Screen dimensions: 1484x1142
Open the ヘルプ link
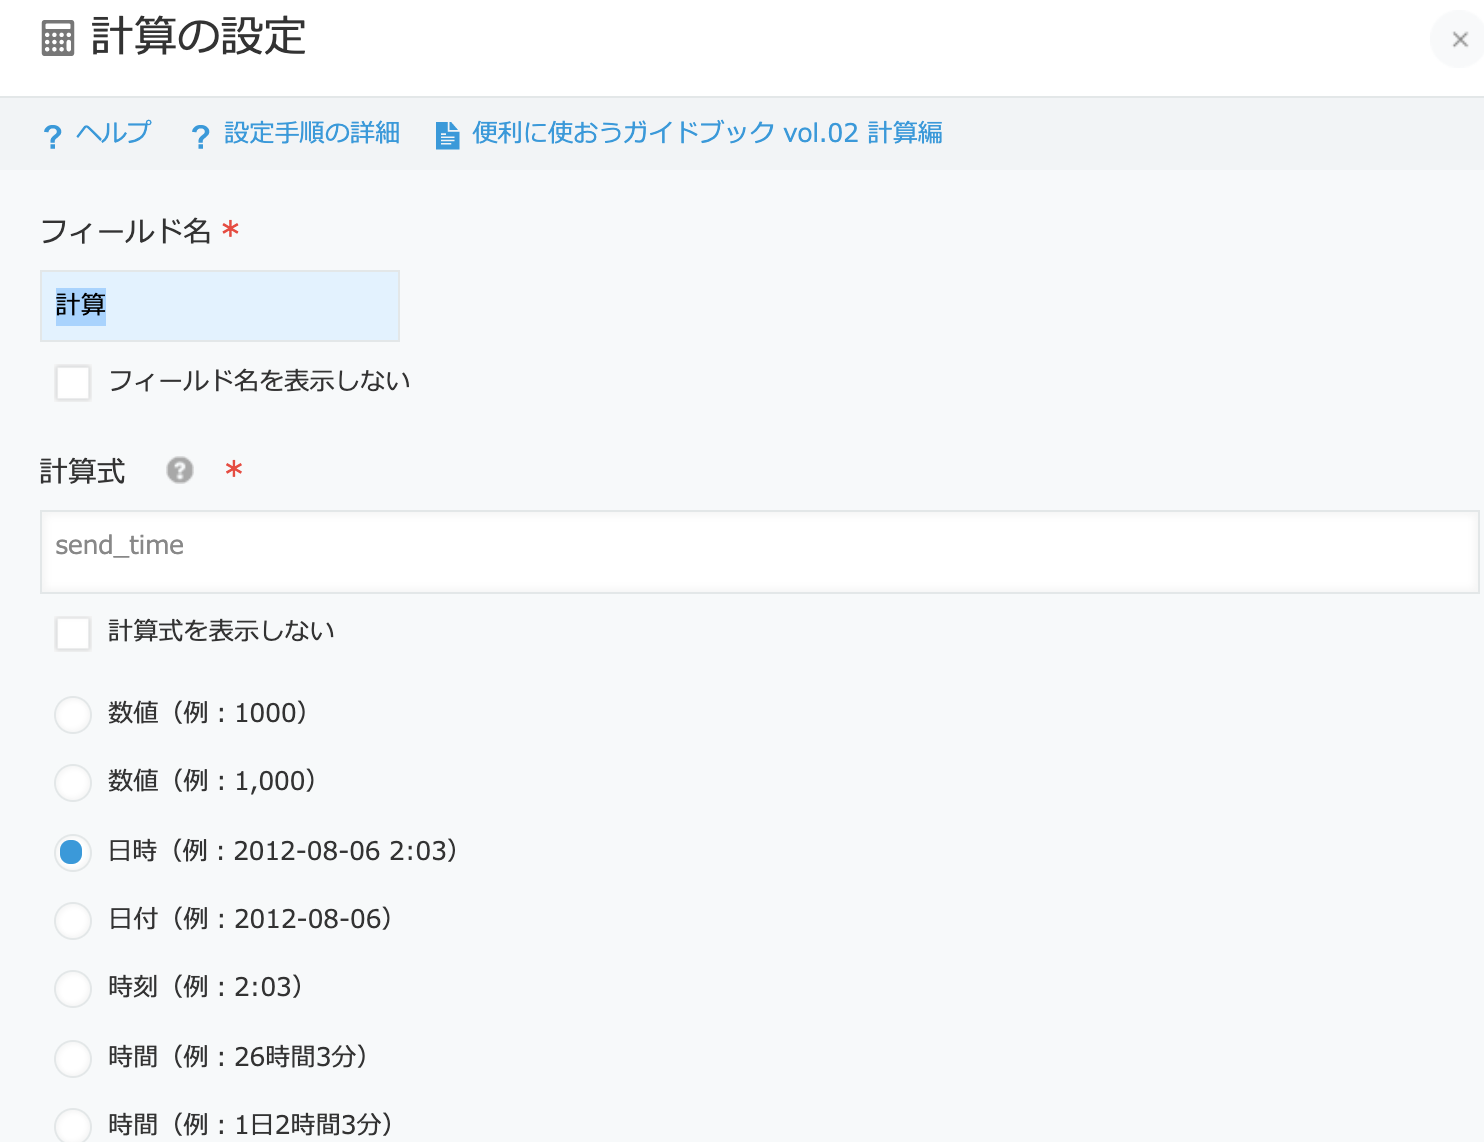(112, 132)
